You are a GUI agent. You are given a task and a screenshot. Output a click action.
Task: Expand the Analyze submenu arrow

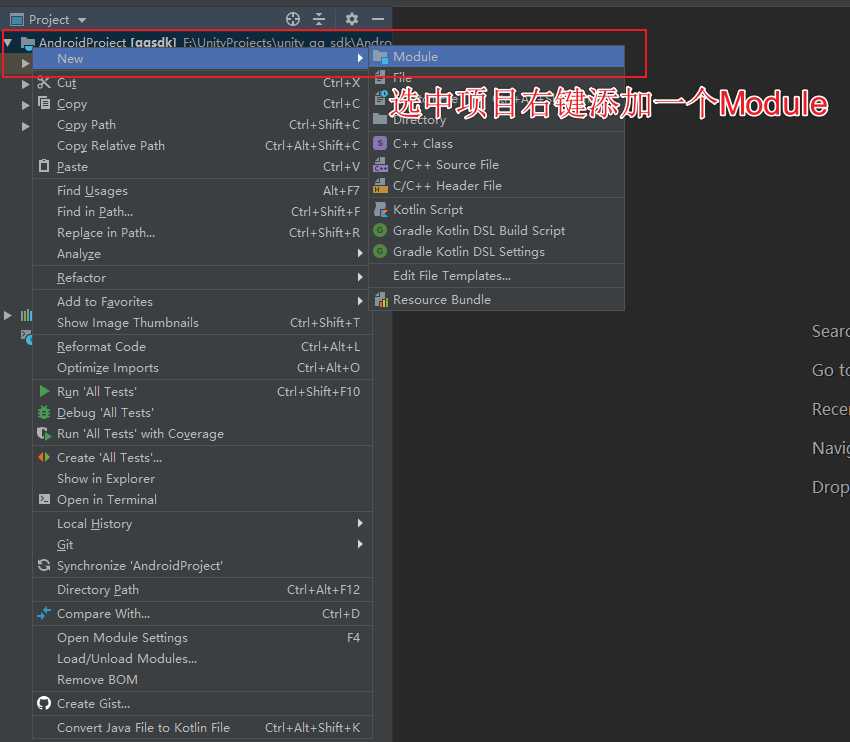360,253
